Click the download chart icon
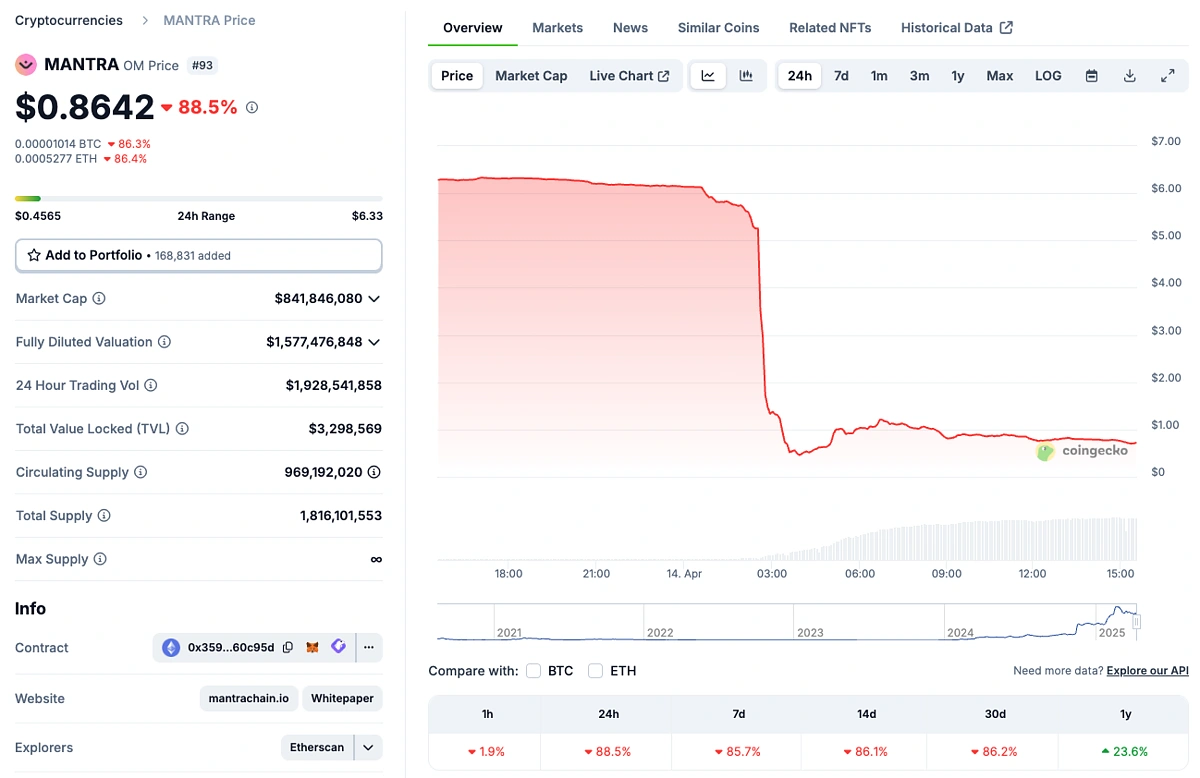This screenshot has width=1200, height=778. [x=1130, y=75]
